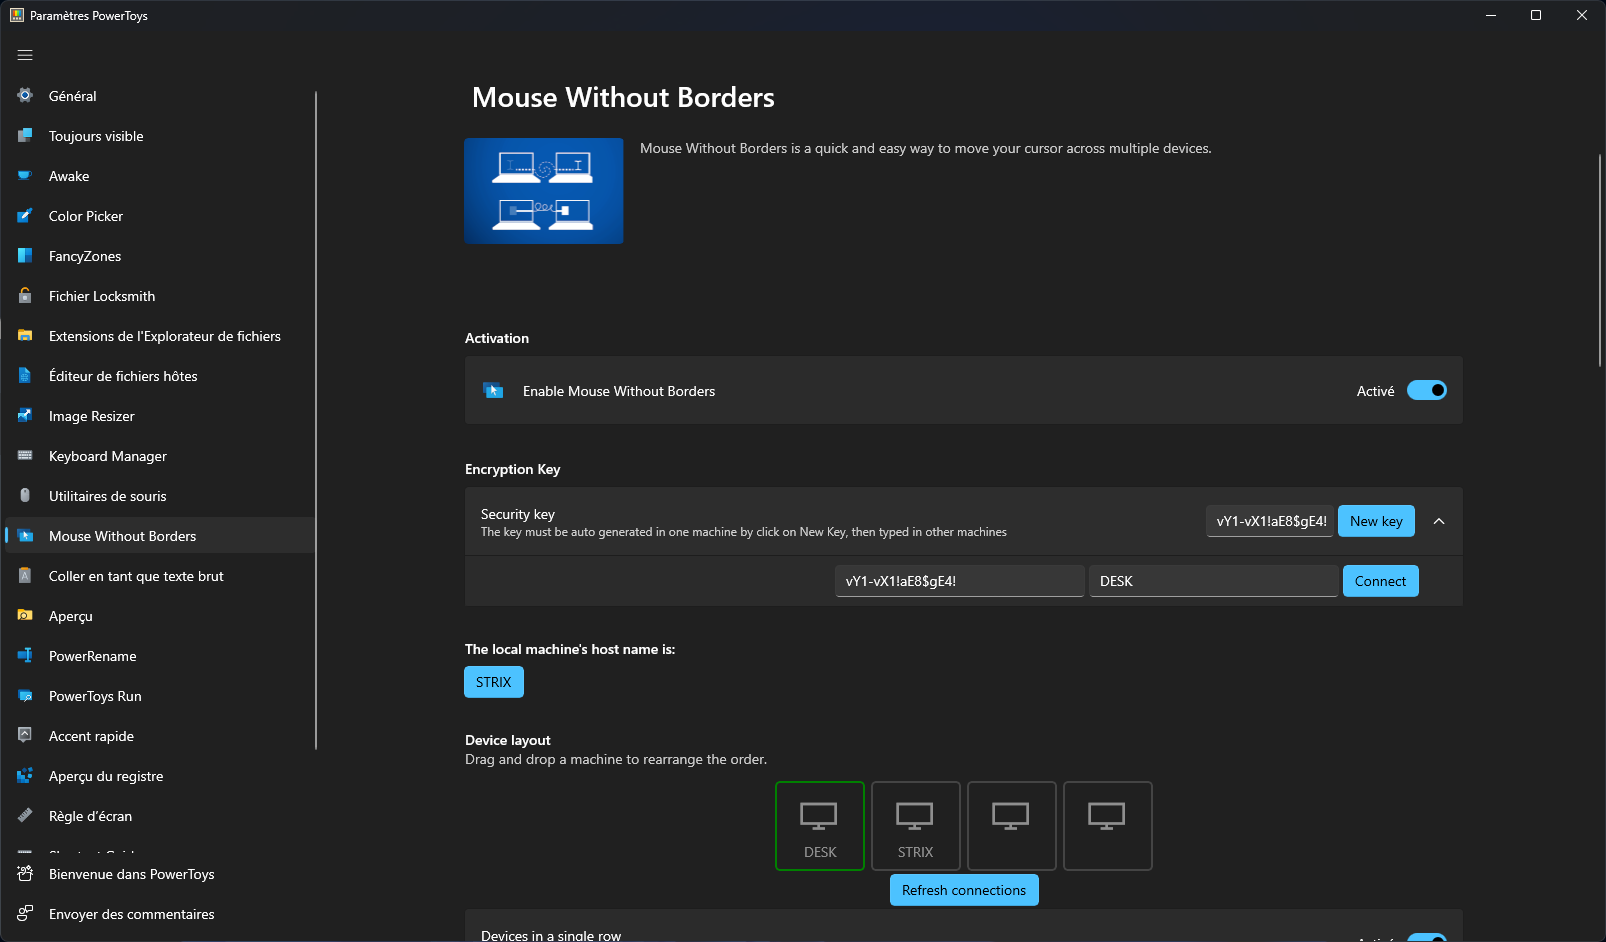Click the Éditeur de fichiers hôtes icon
The height and width of the screenshot is (942, 1606).
[25, 375]
